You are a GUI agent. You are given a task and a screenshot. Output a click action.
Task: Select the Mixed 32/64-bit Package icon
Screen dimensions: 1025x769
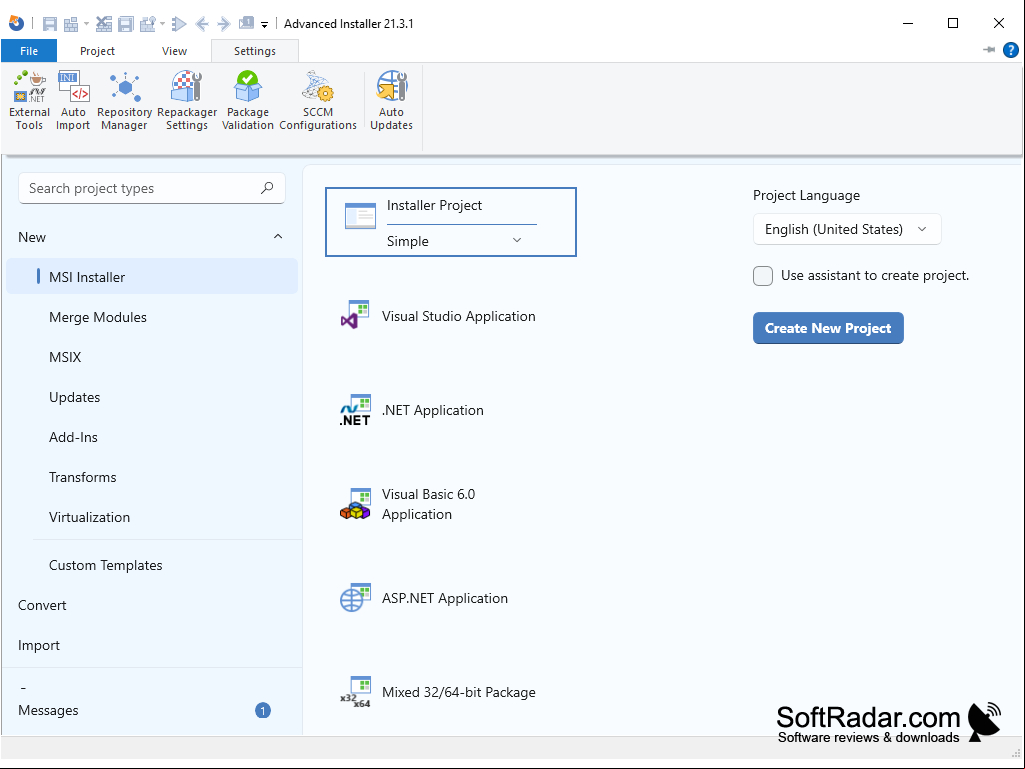click(x=355, y=692)
